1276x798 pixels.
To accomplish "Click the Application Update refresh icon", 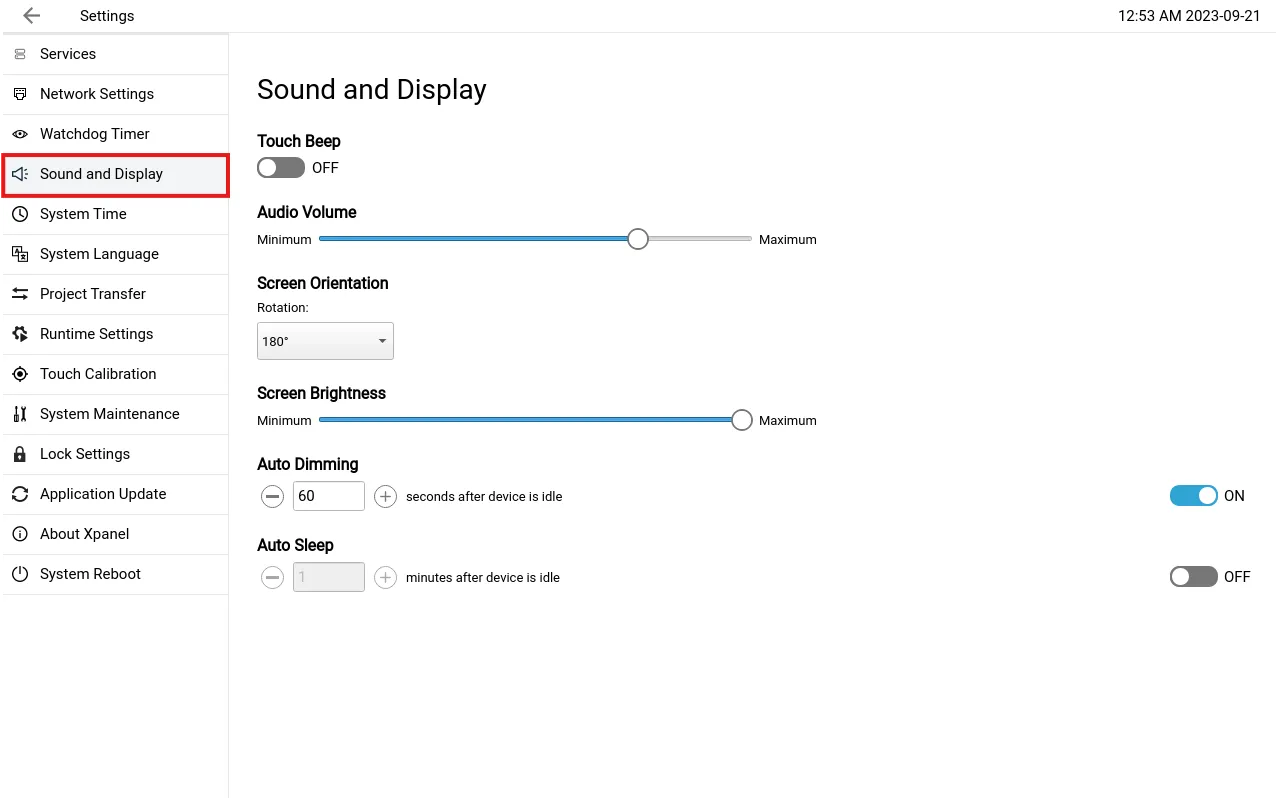I will pyautogui.click(x=20, y=494).
